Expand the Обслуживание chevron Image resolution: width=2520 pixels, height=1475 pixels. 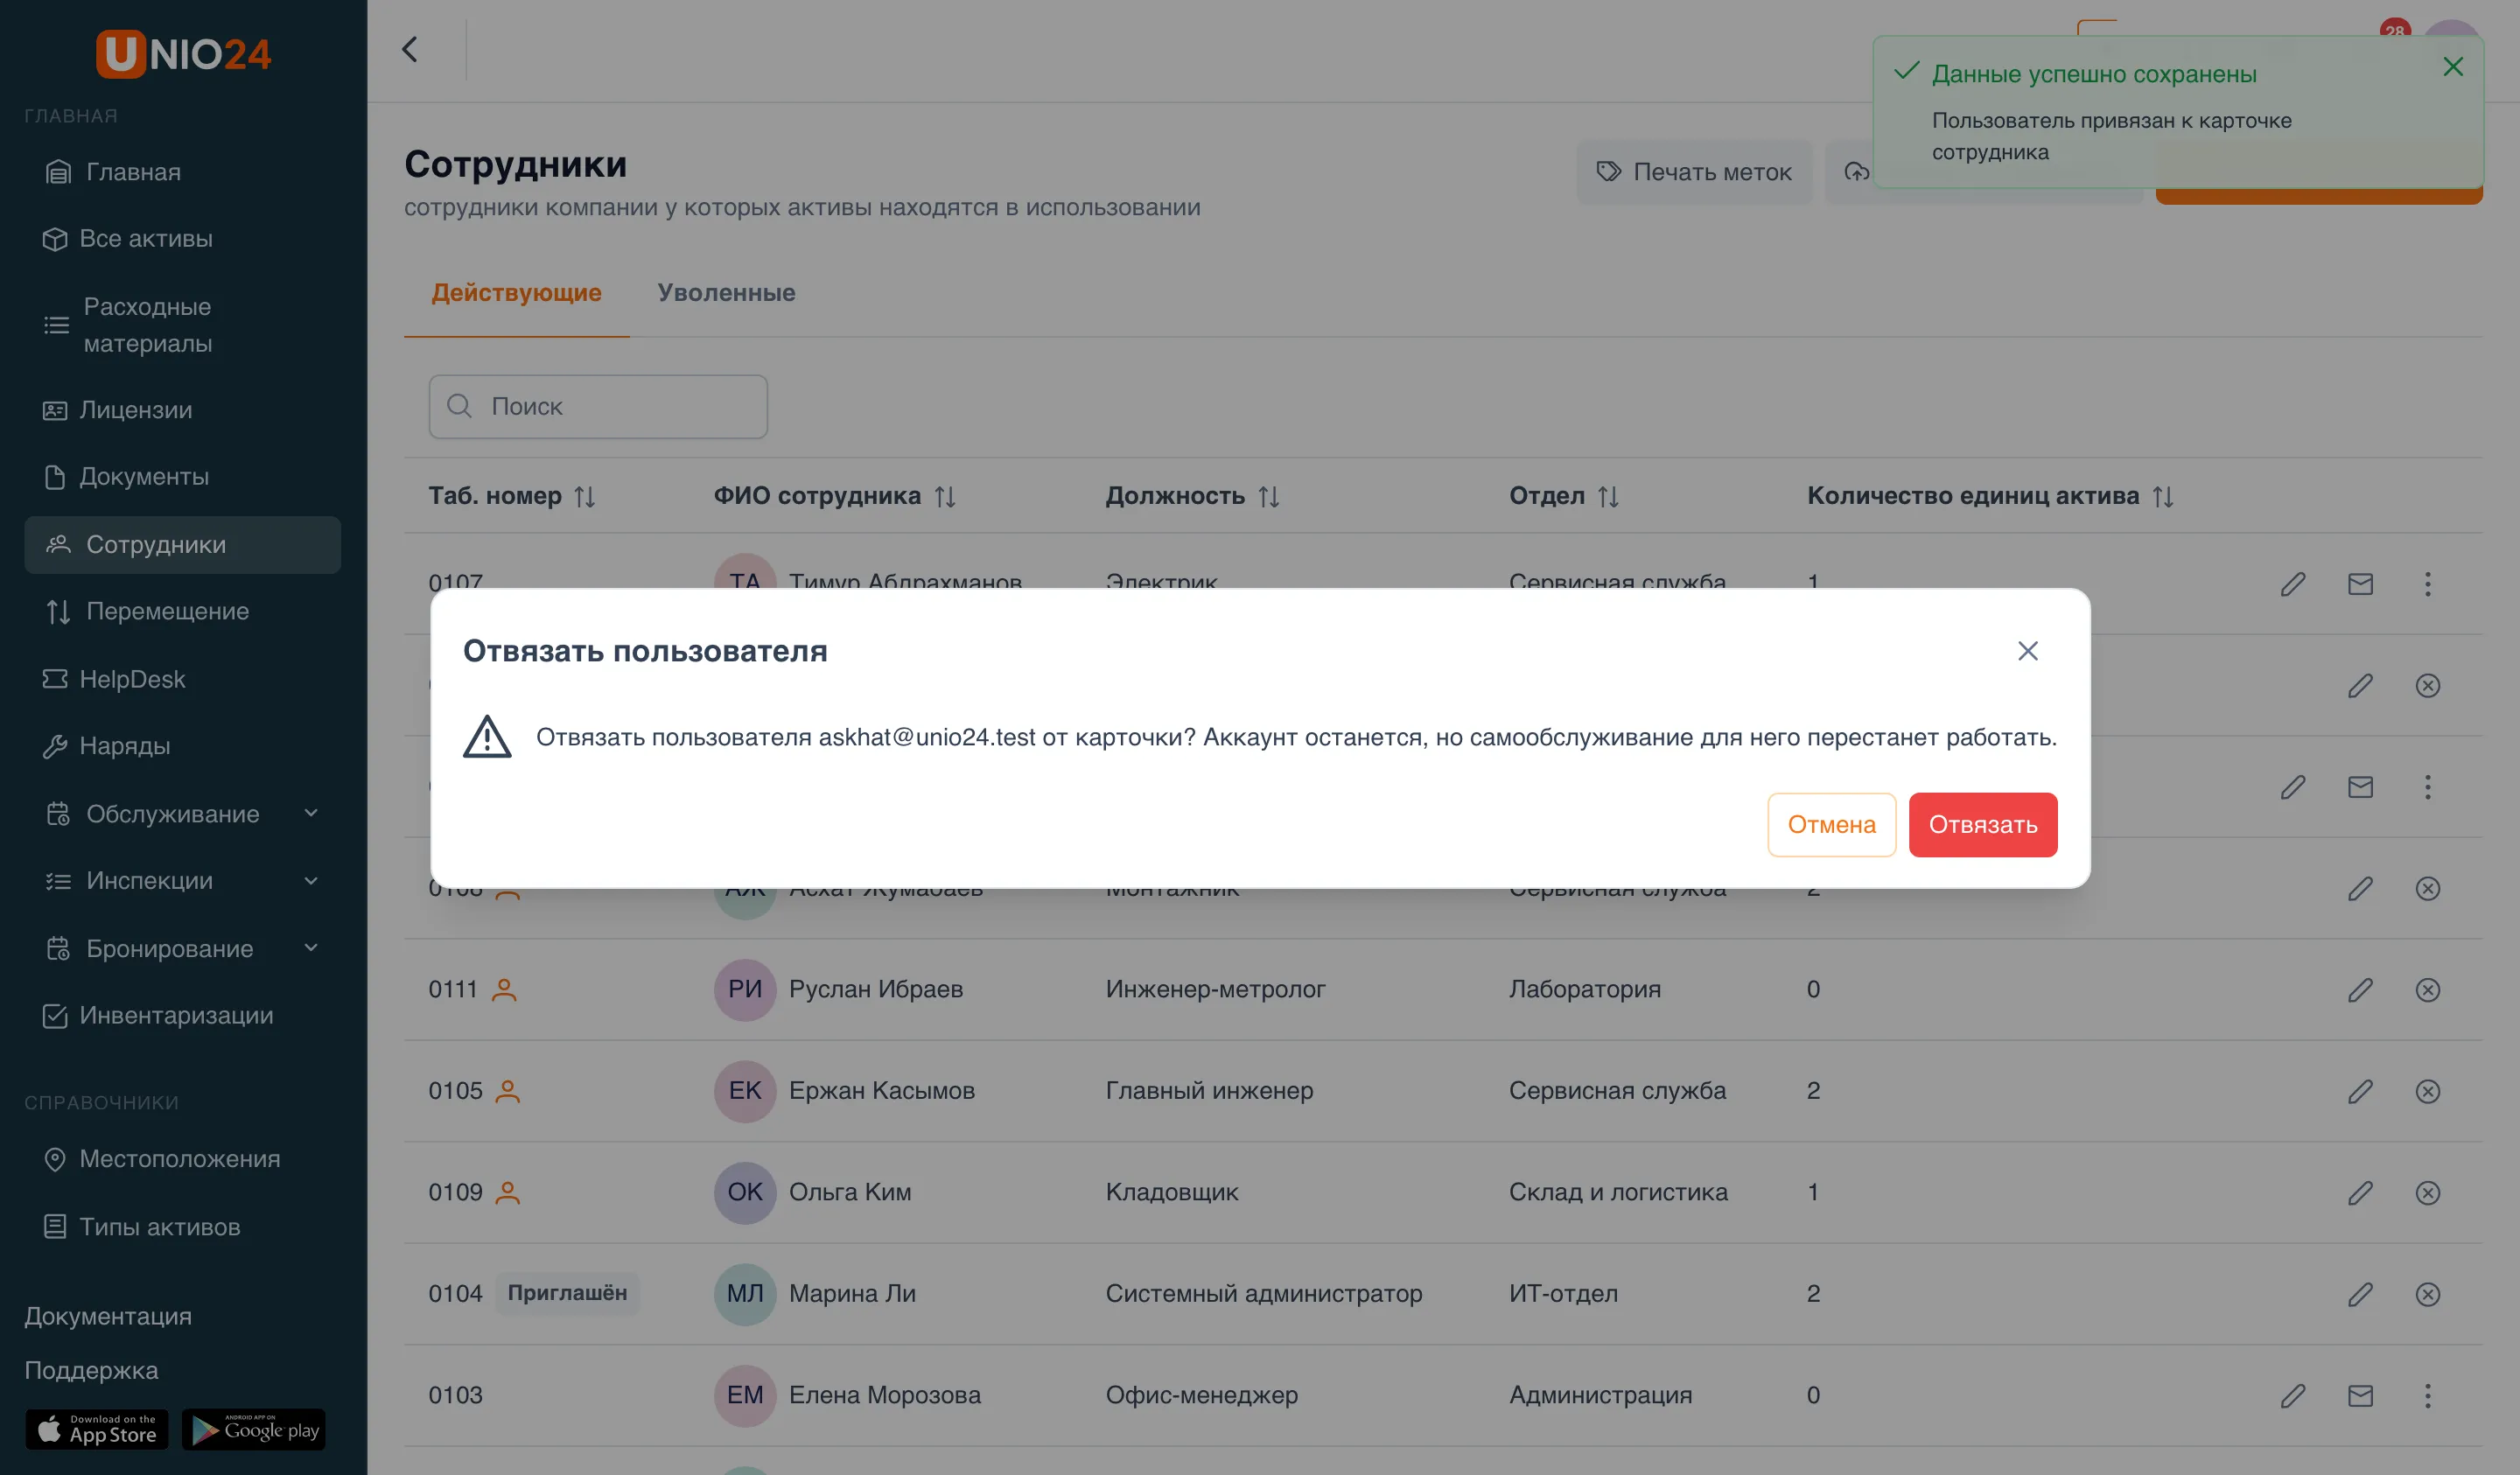coord(311,813)
